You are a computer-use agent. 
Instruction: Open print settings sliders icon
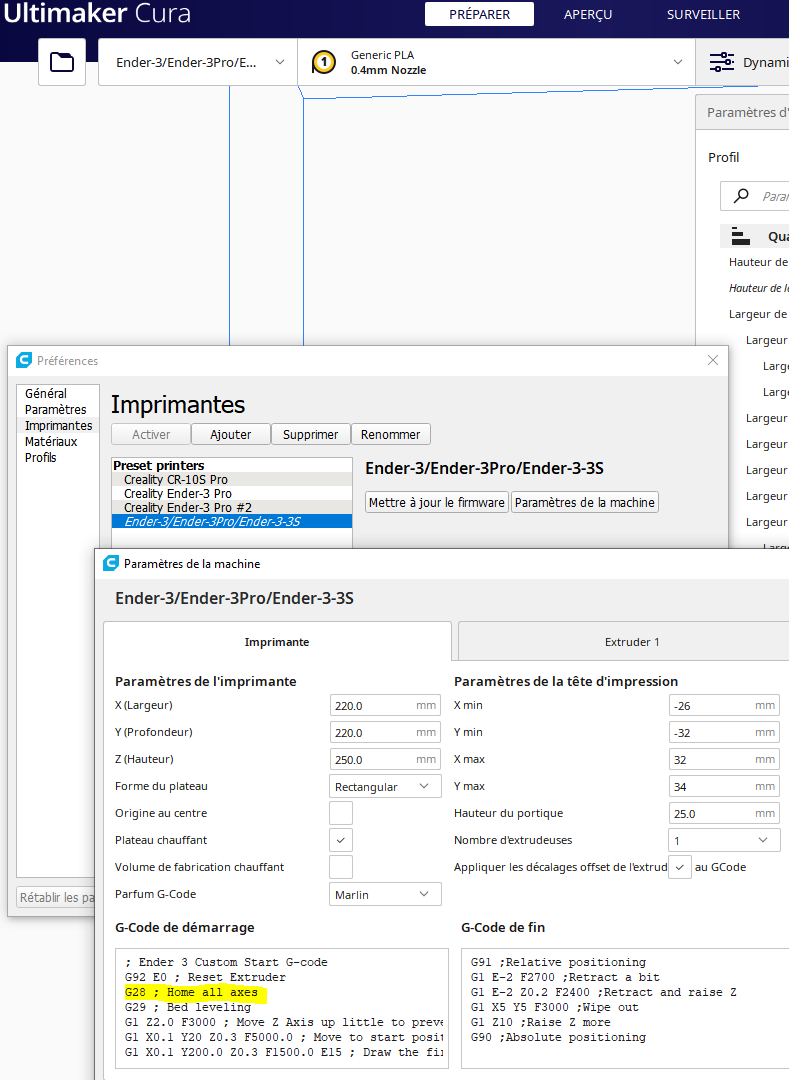tap(722, 62)
